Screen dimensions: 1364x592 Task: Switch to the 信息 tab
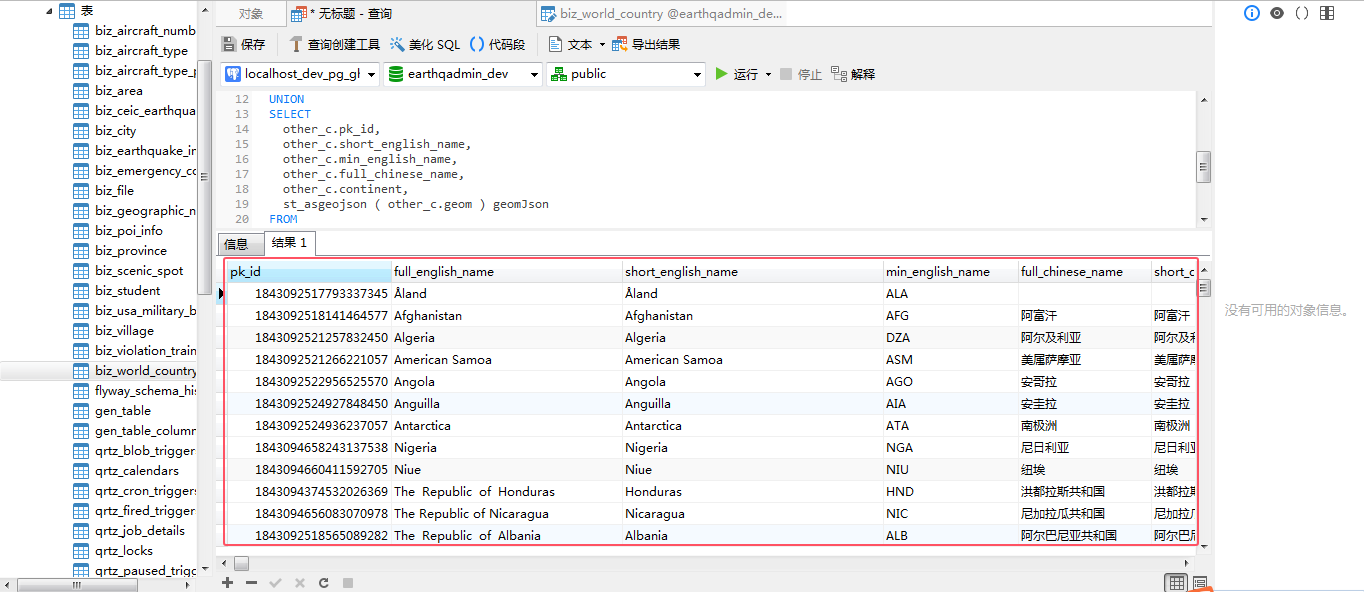[x=237, y=244]
